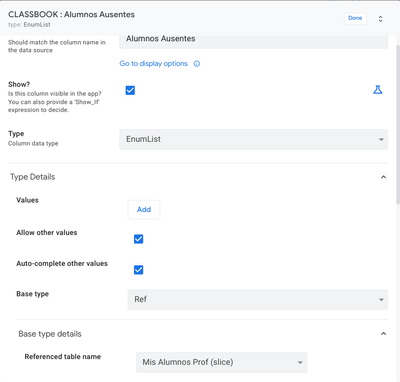400x382 pixels.
Task: Toggle the Show? checkbox
Action: pyautogui.click(x=130, y=90)
